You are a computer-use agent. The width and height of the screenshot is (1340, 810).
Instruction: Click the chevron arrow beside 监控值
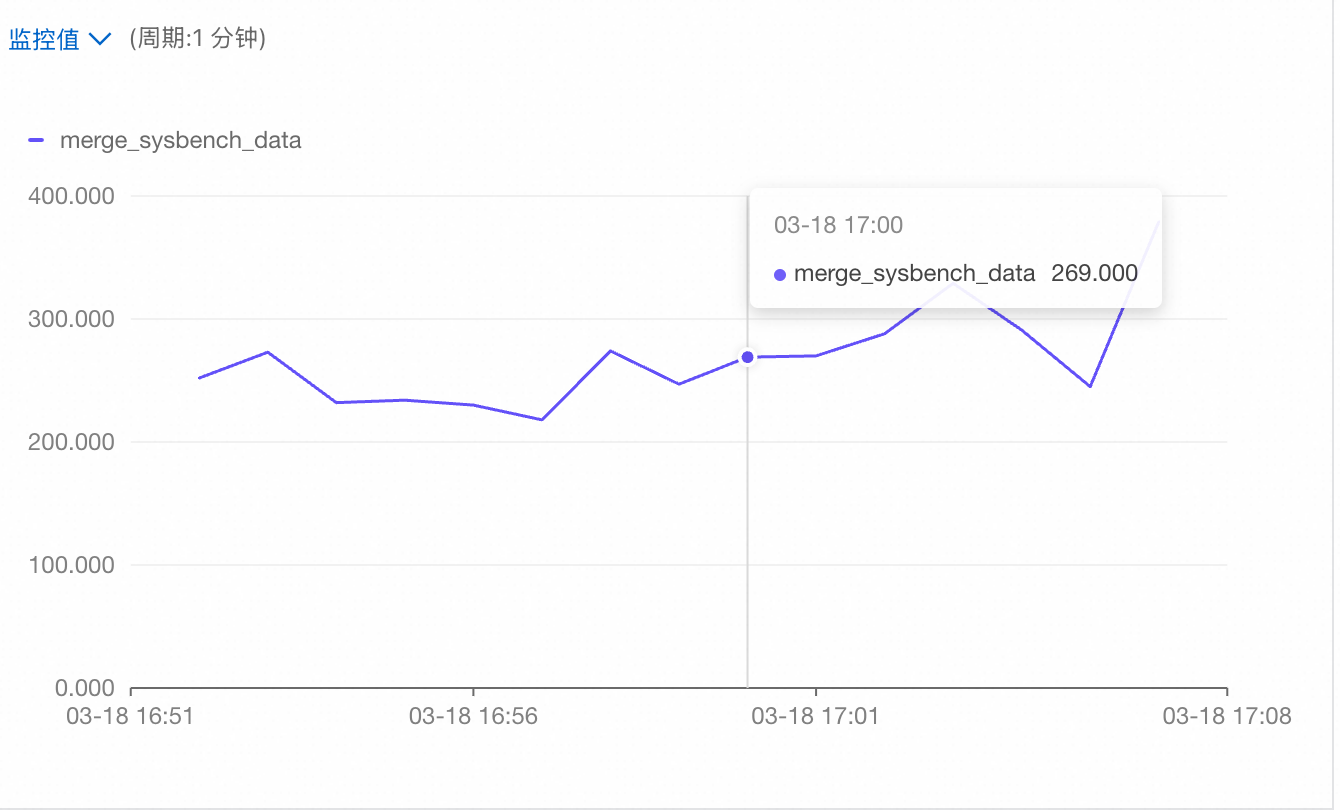[x=99, y=41]
